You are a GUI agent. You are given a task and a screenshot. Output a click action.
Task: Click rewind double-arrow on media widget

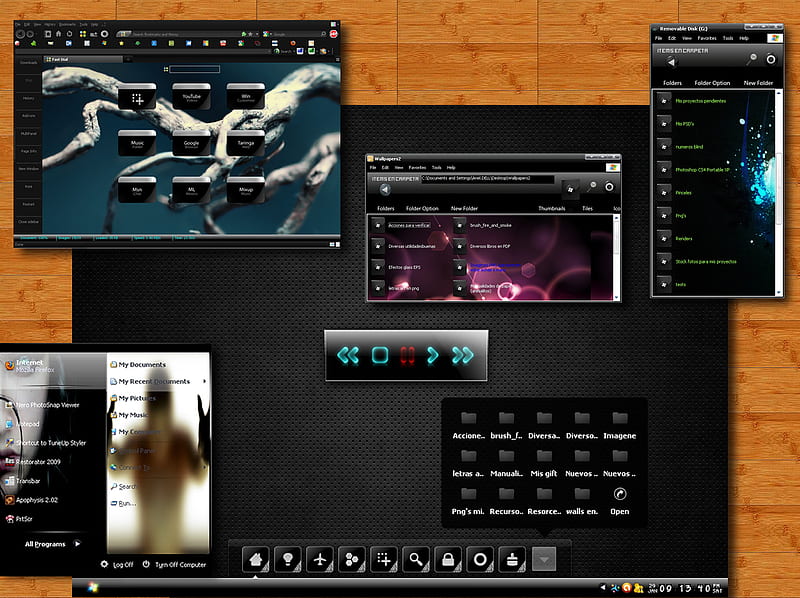click(348, 355)
